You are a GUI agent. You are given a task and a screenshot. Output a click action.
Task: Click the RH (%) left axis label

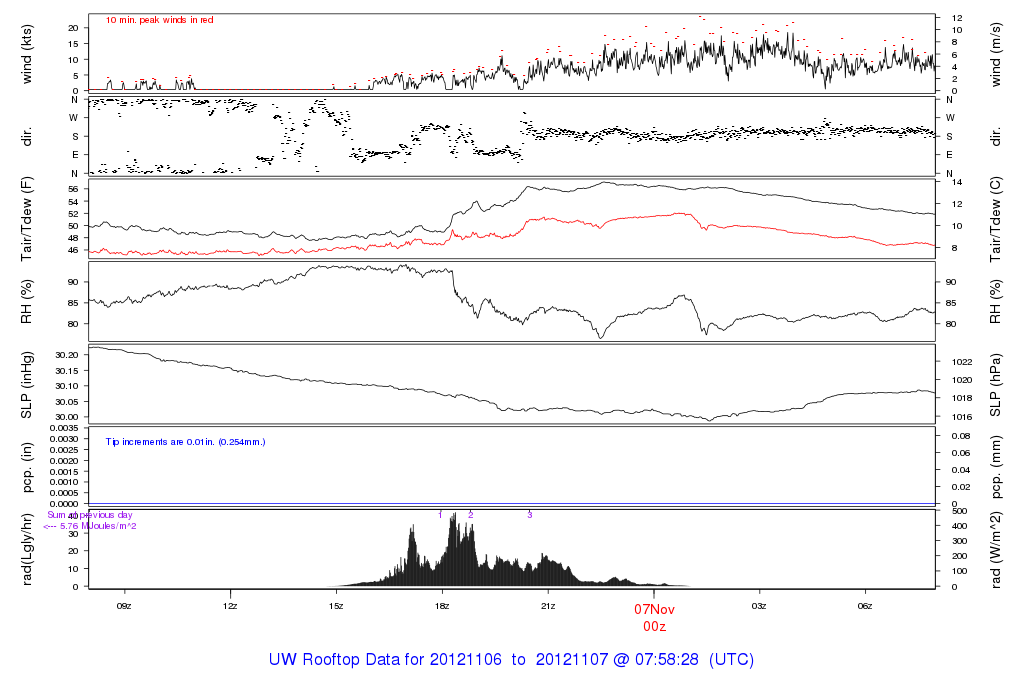tap(27, 302)
